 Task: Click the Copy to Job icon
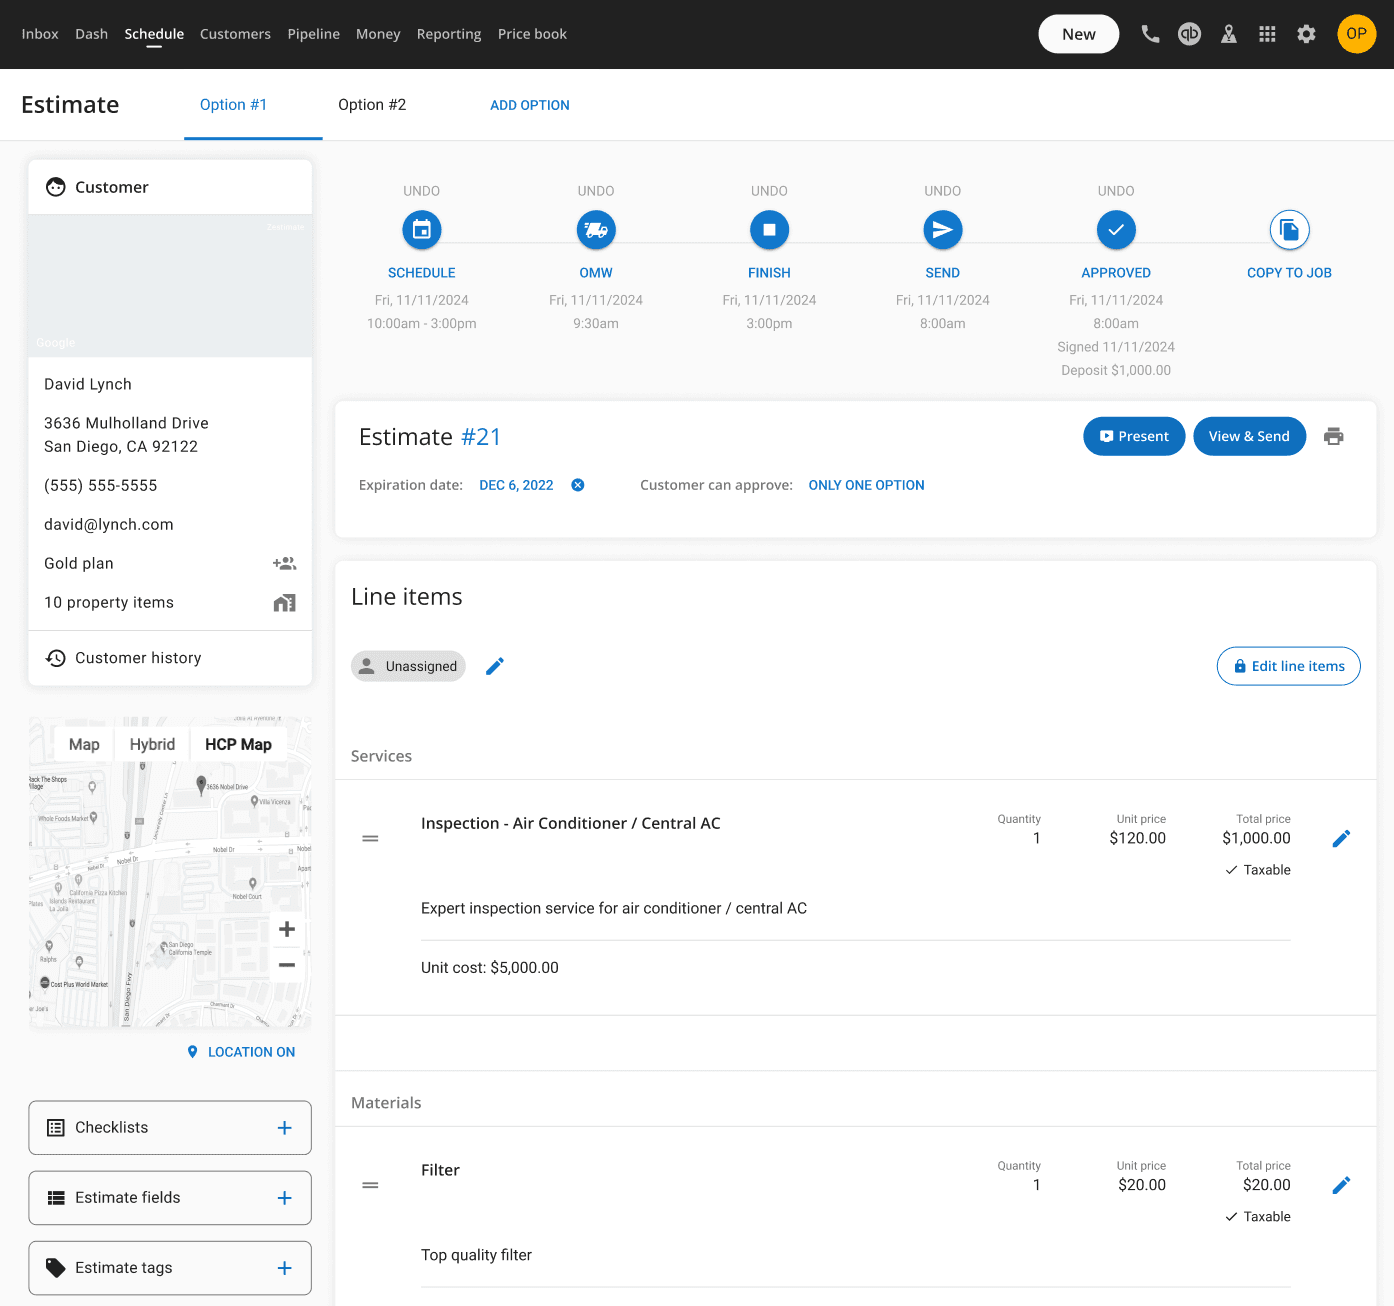(x=1289, y=230)
